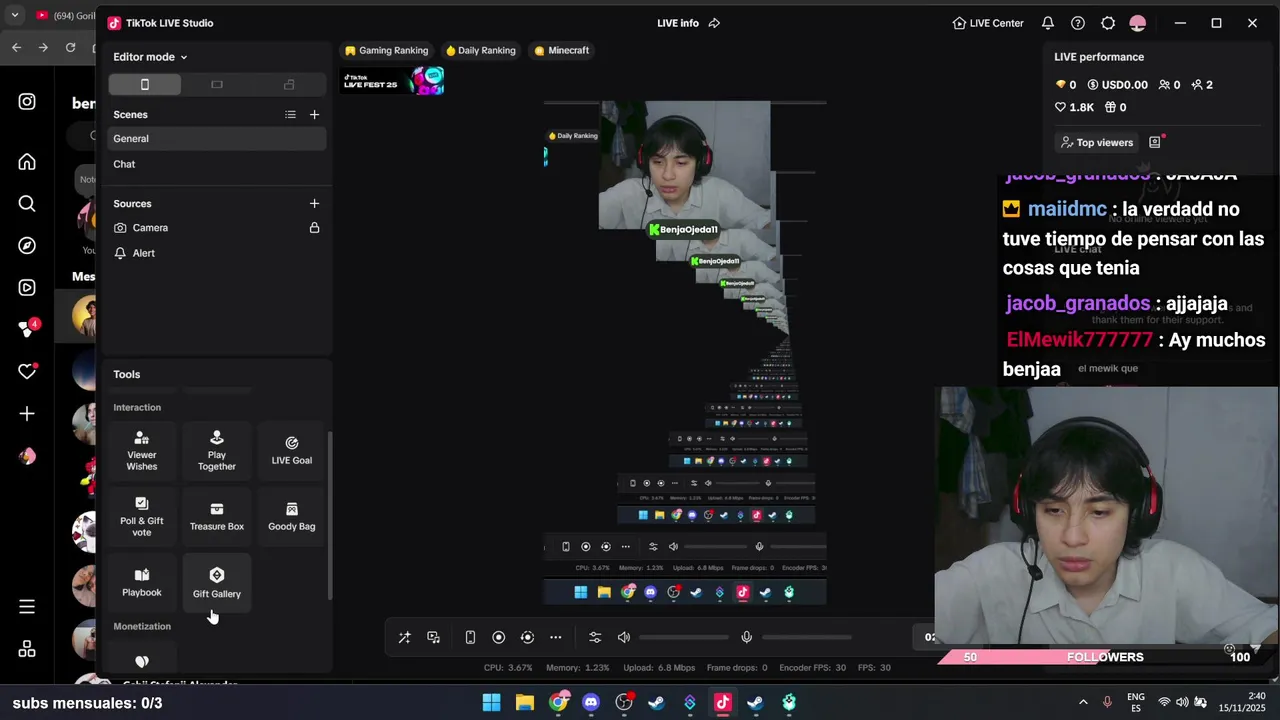Click the dashed-circle record clip icon

click(527, 637)
